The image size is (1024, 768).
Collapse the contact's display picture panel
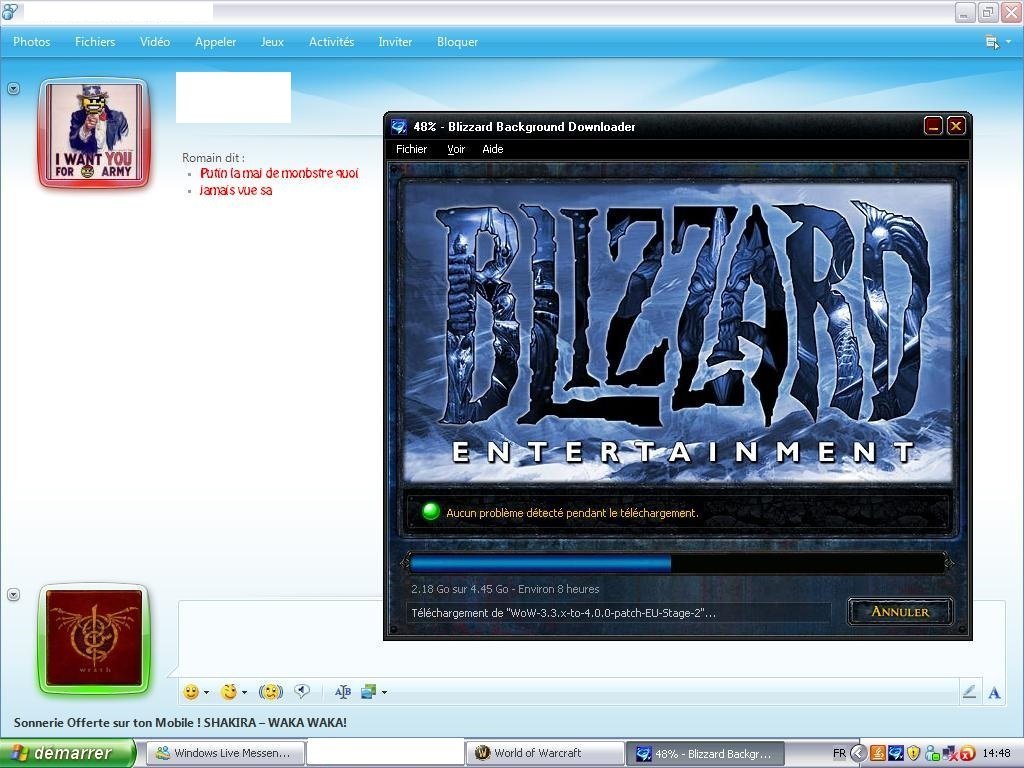coord(13,88)
